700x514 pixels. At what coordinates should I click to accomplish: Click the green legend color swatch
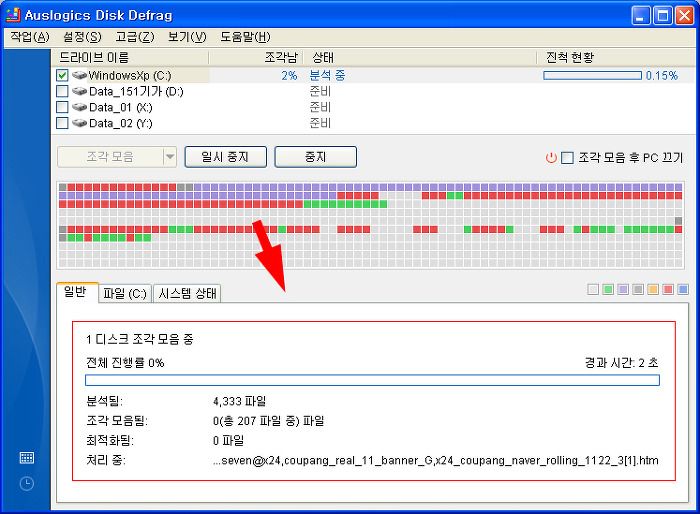click(x=608, y=290)
